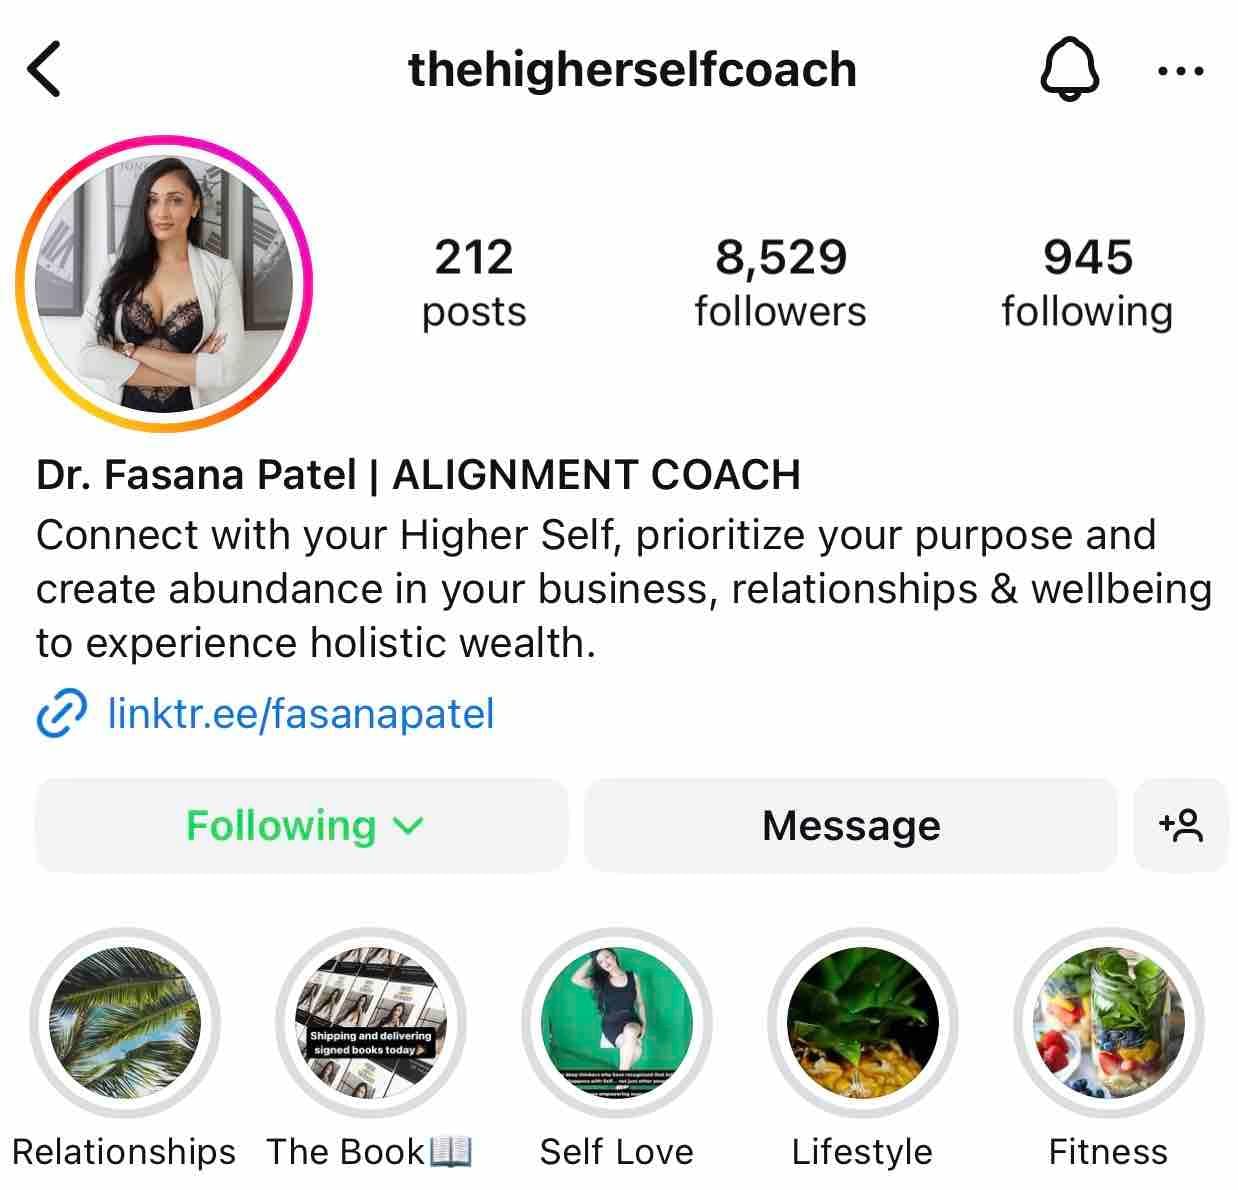Click the chevron next to Following
This screenshot has width=1238, height=1190.
coord(409,827)
